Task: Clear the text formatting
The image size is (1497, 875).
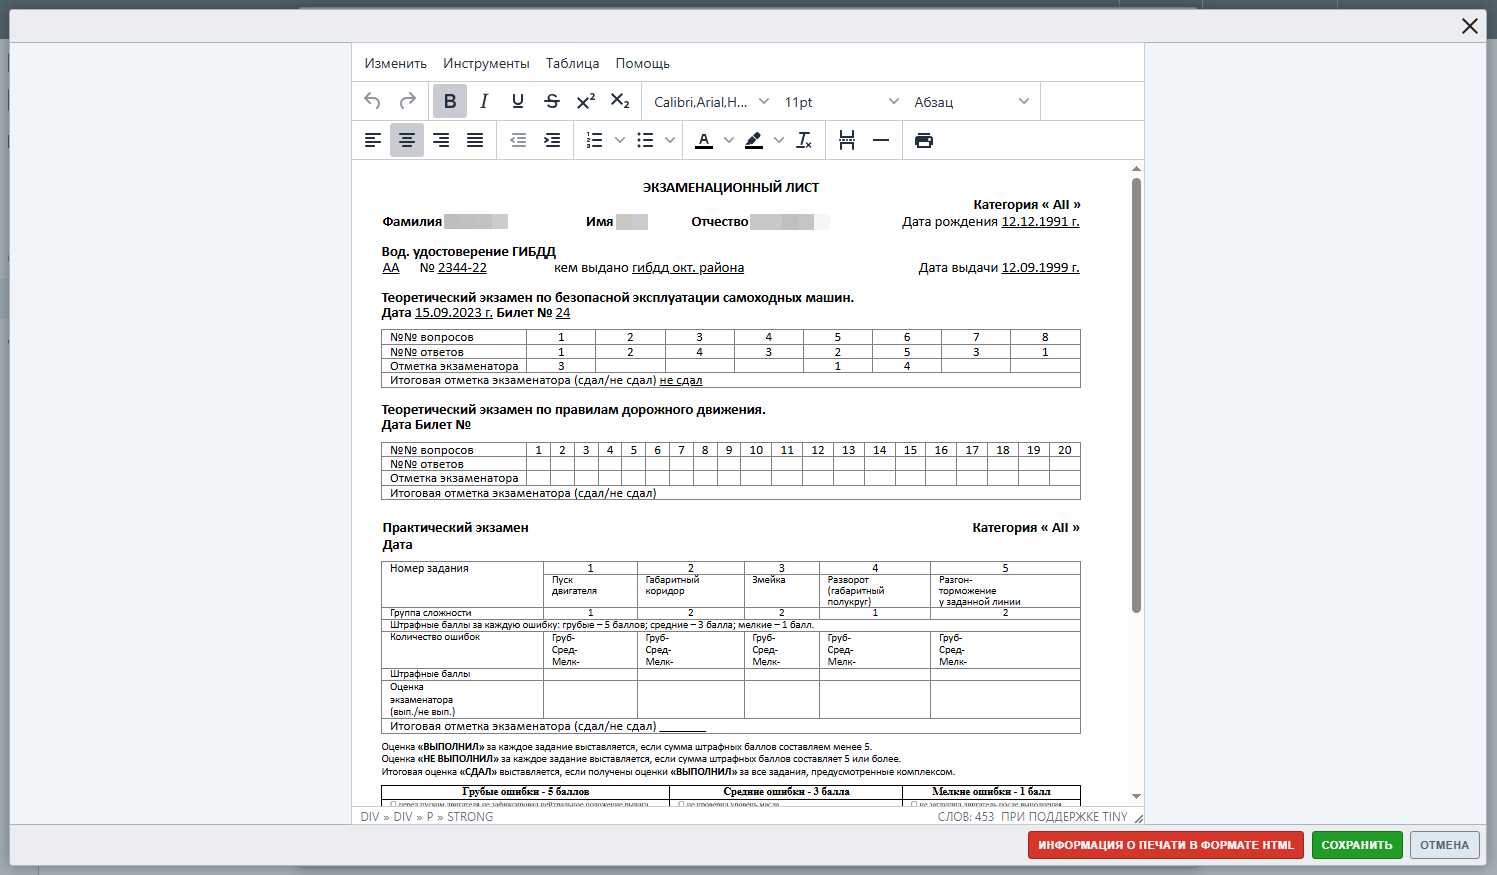Action: pyautogui.click(x=804, y=140)
